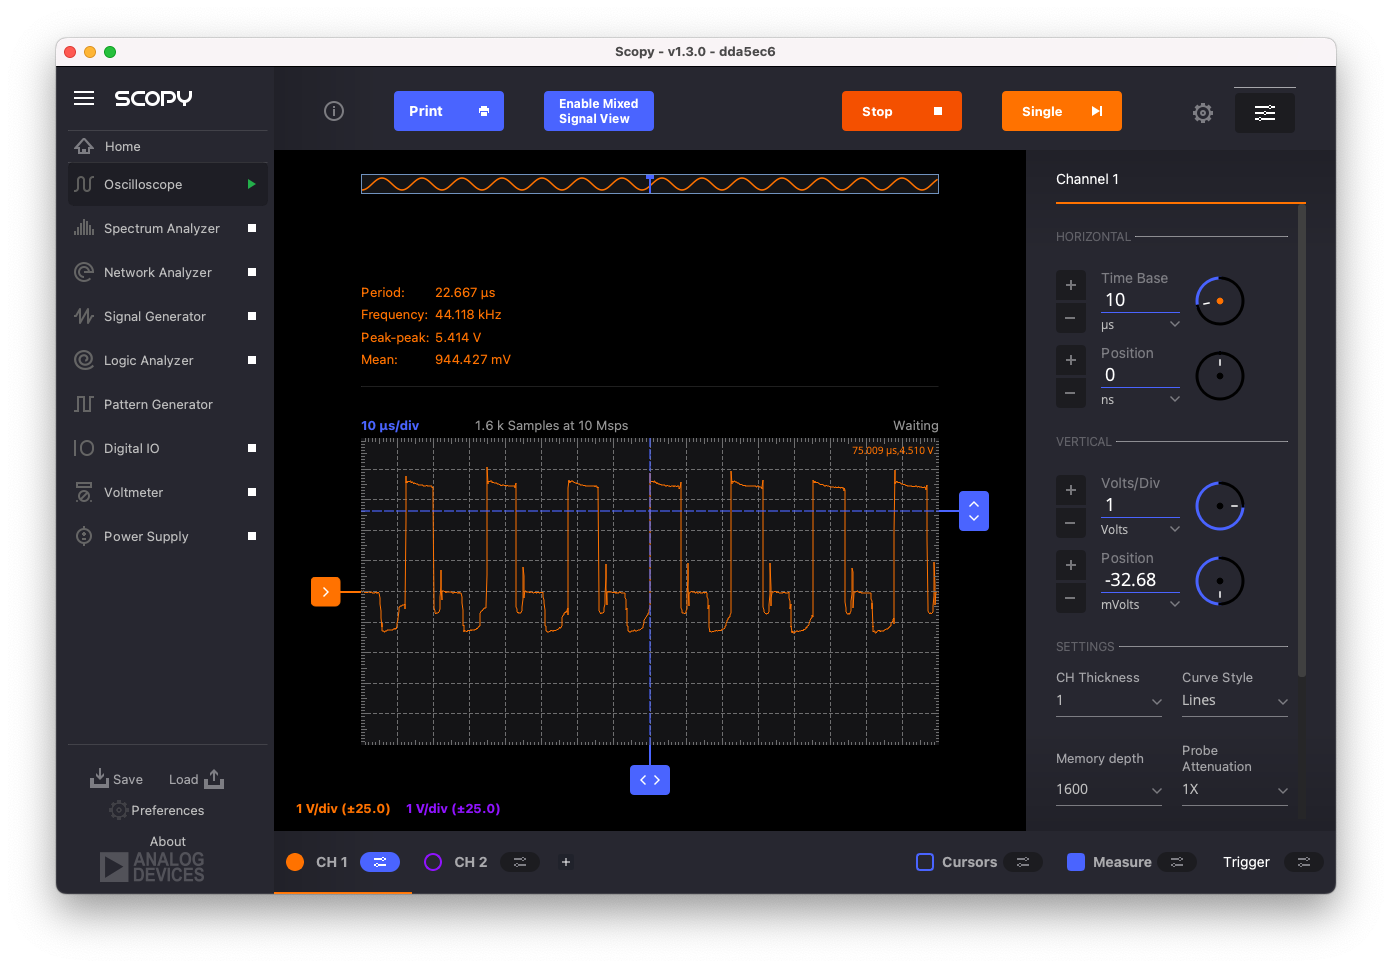The height and width of the screenshot is (968, 1392).
Task: Click Enable Mixed Signal View button
Action: [x=599, y=111]
